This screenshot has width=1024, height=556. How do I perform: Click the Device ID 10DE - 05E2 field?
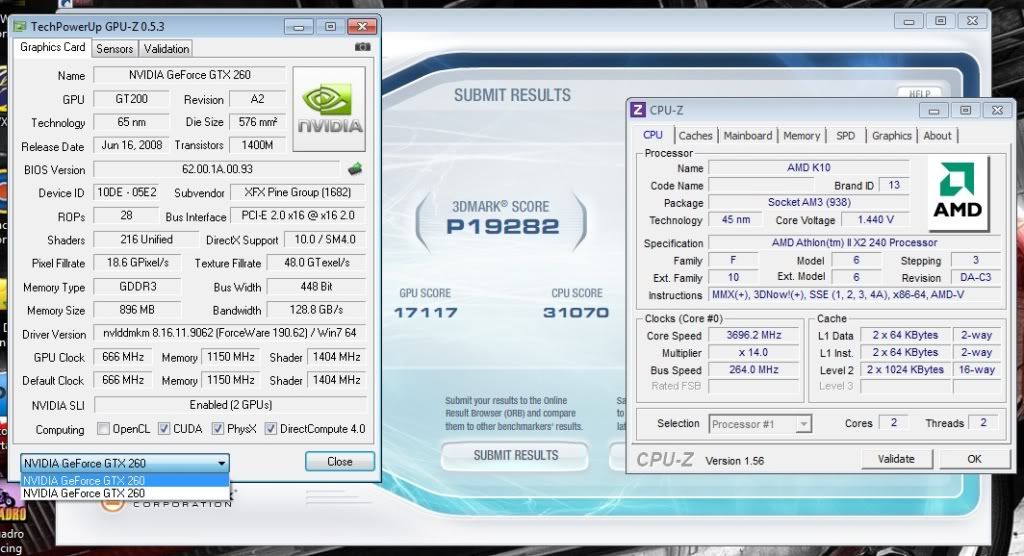(127, 193)
